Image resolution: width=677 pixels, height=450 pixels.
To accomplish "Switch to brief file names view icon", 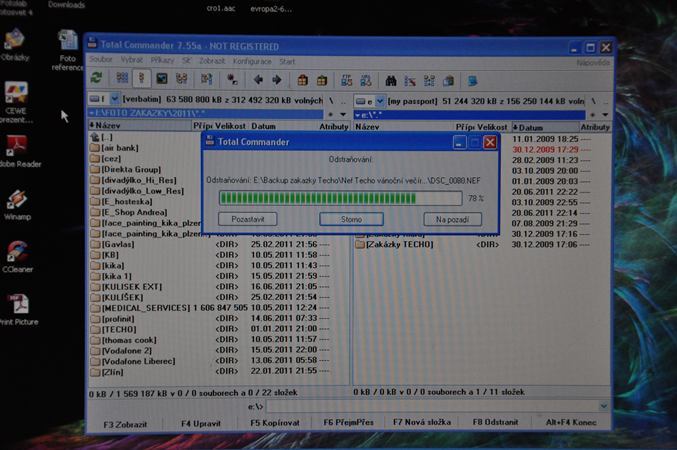I will (122, 78).
